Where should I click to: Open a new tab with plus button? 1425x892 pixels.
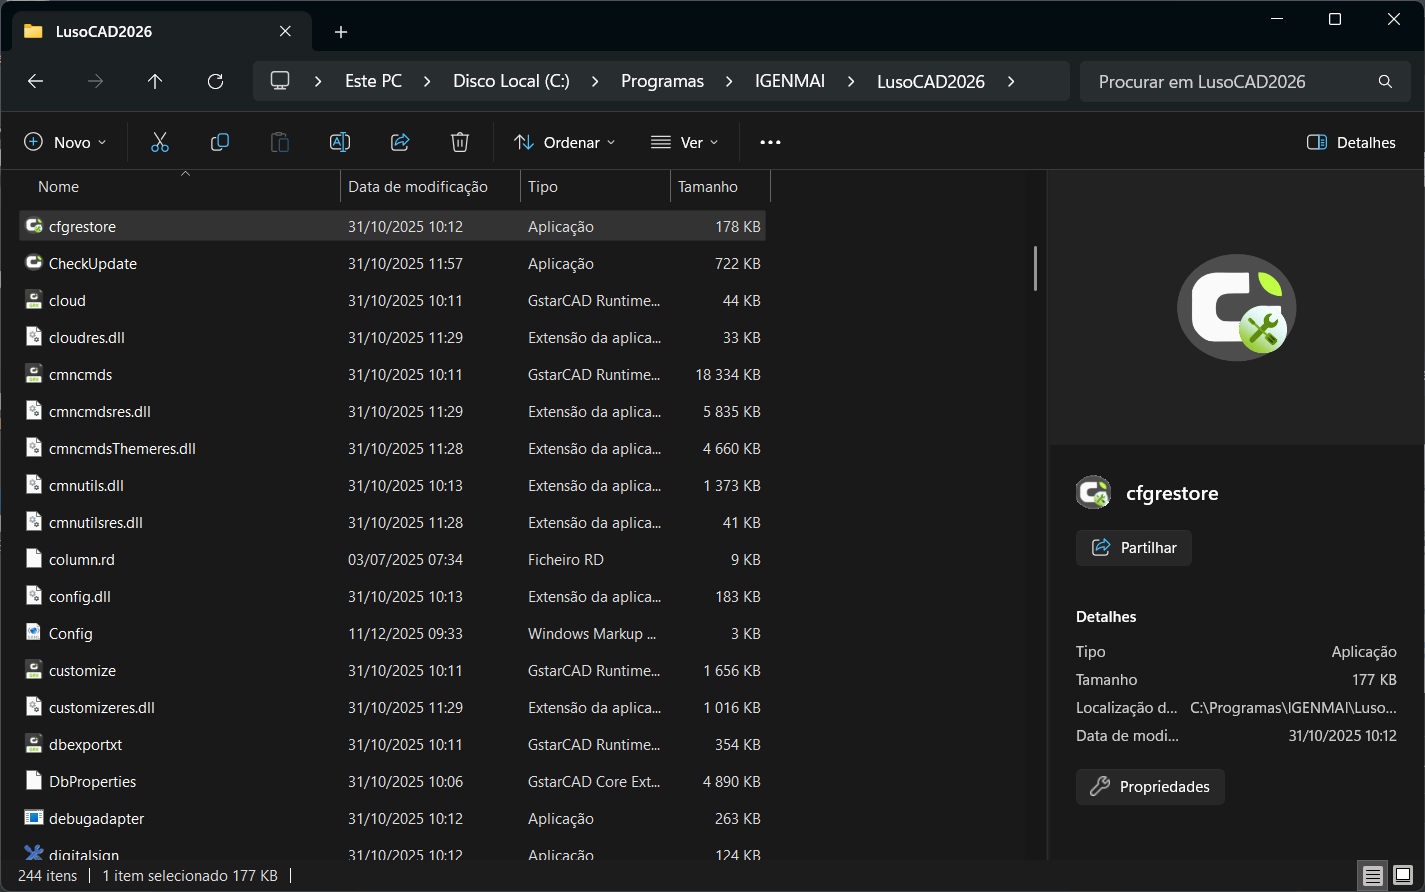[341, 32]
